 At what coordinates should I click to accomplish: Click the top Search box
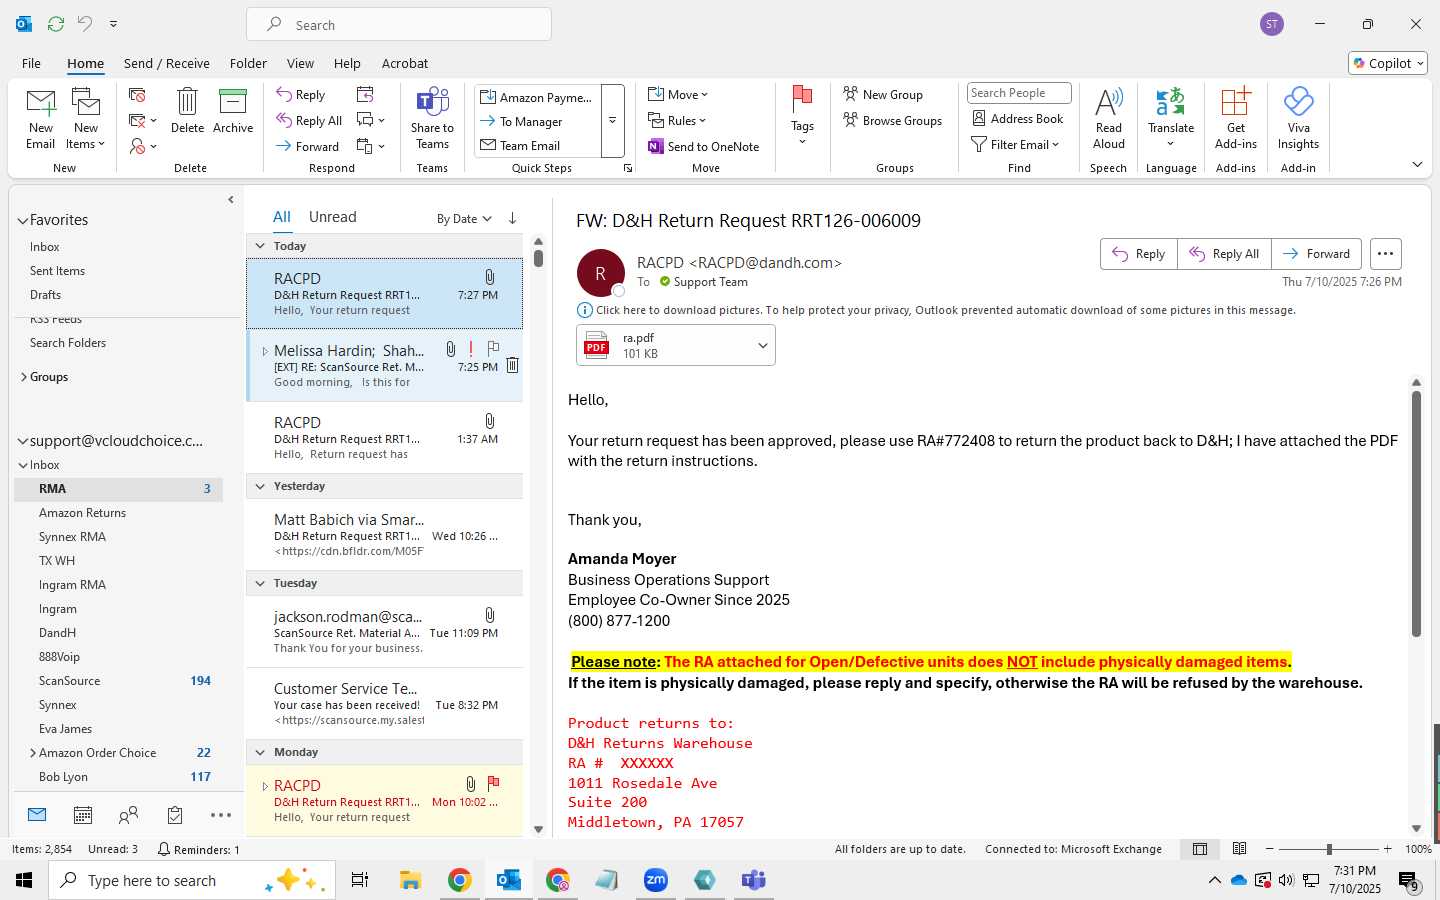399,25
